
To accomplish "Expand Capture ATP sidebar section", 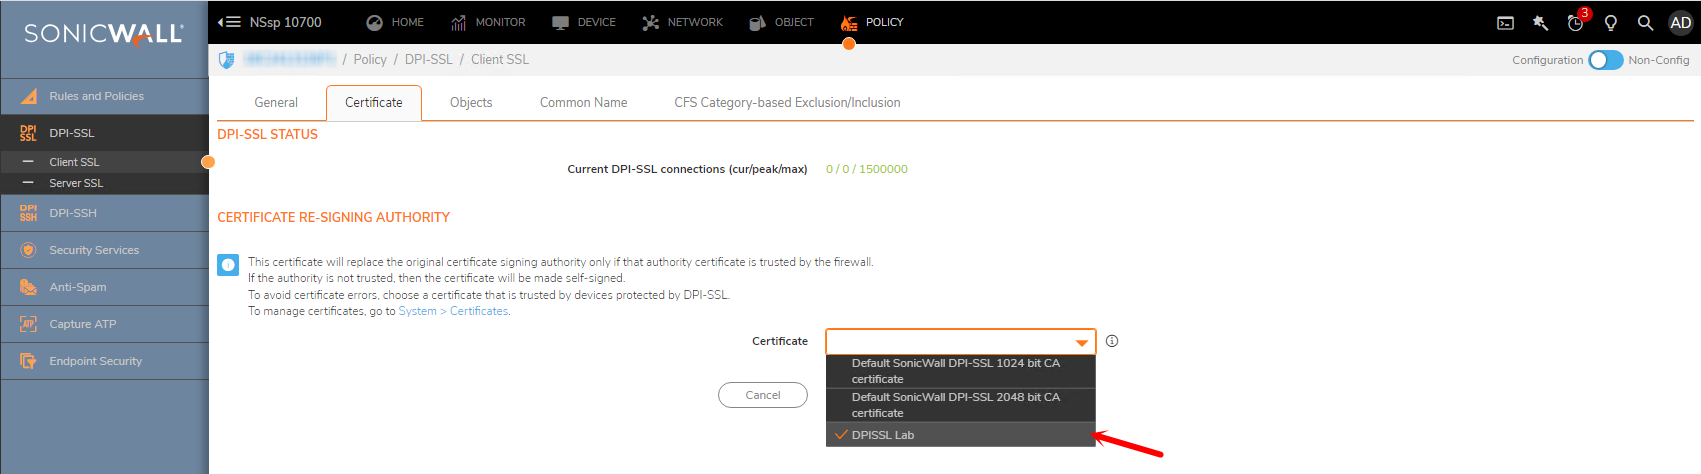I will point(83,324).
